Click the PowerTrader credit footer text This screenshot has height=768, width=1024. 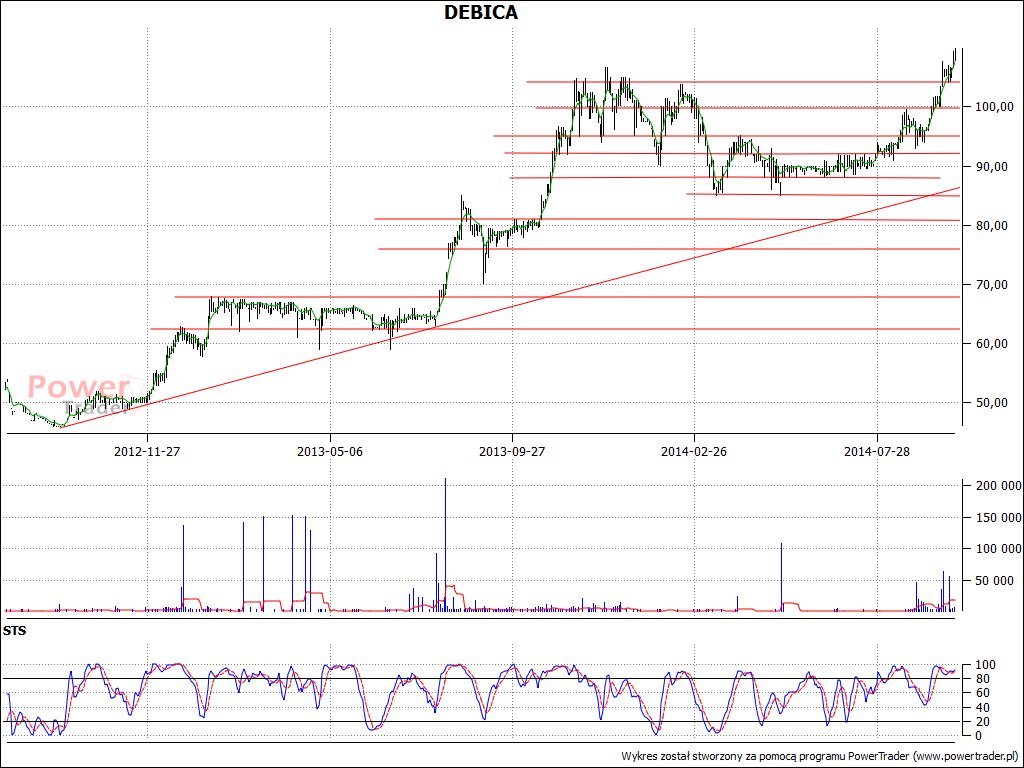(820, 756)
